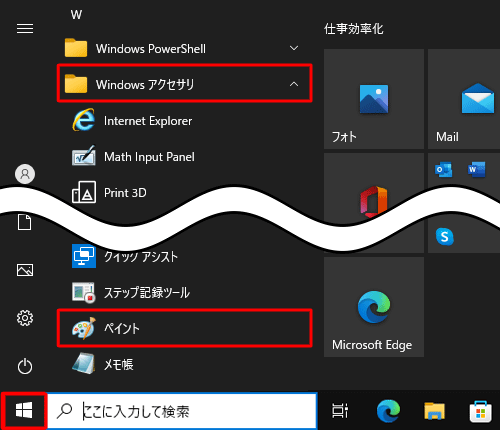Open Math Input Panel

(x=185, y=157)
